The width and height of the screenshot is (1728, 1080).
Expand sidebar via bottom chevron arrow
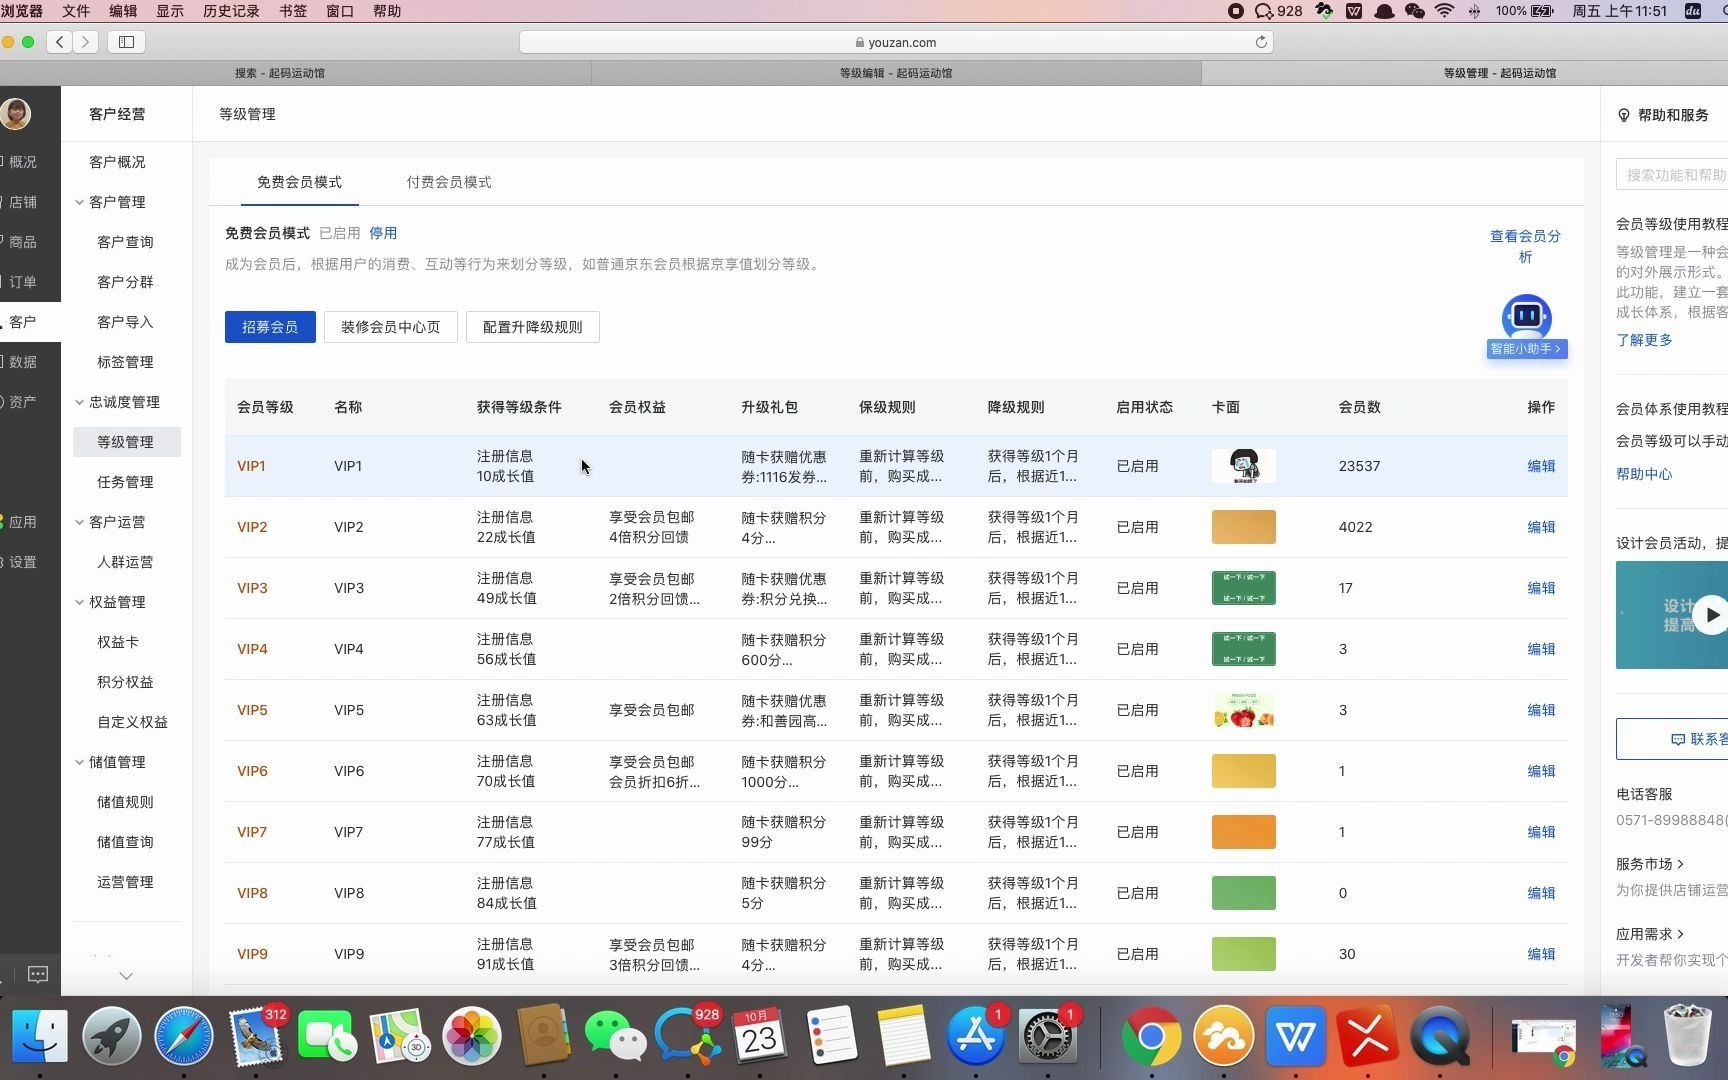[126, 975]
